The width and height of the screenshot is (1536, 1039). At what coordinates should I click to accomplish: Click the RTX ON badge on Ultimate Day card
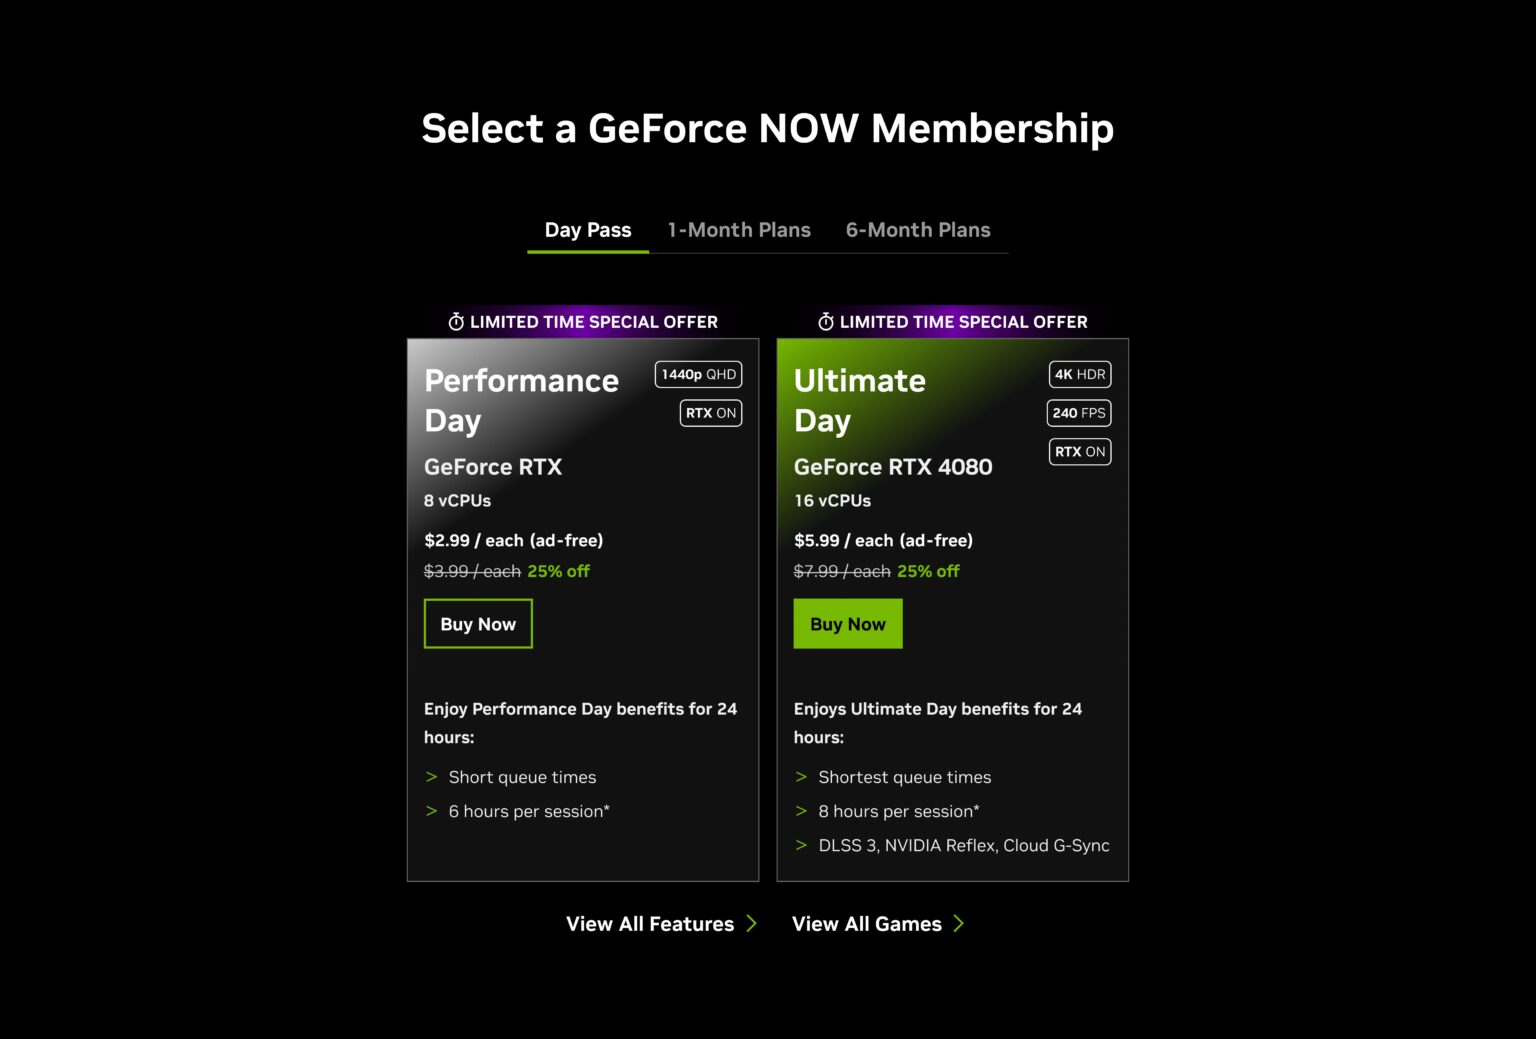pyautogui.click(x=1079, y=451)
